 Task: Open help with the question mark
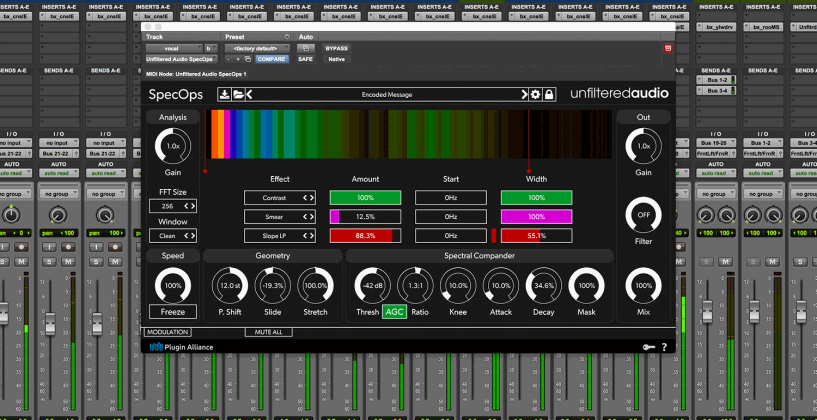click(664, 347)
